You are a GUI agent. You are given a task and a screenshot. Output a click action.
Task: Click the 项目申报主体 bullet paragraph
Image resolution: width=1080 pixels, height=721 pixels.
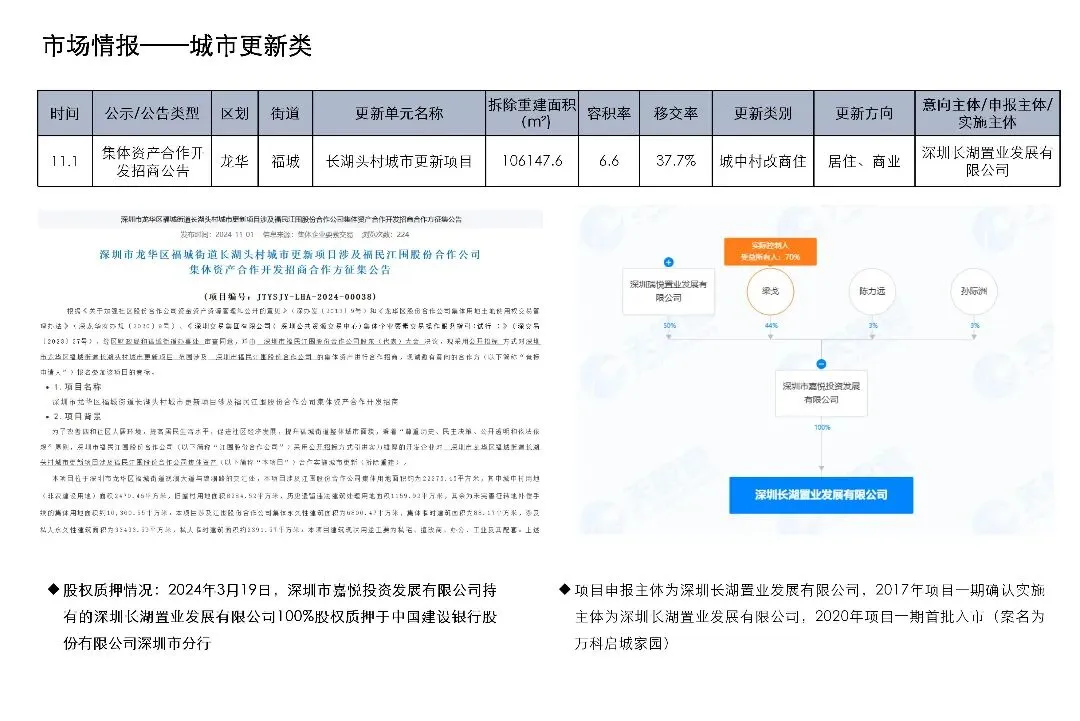[802, 616]
